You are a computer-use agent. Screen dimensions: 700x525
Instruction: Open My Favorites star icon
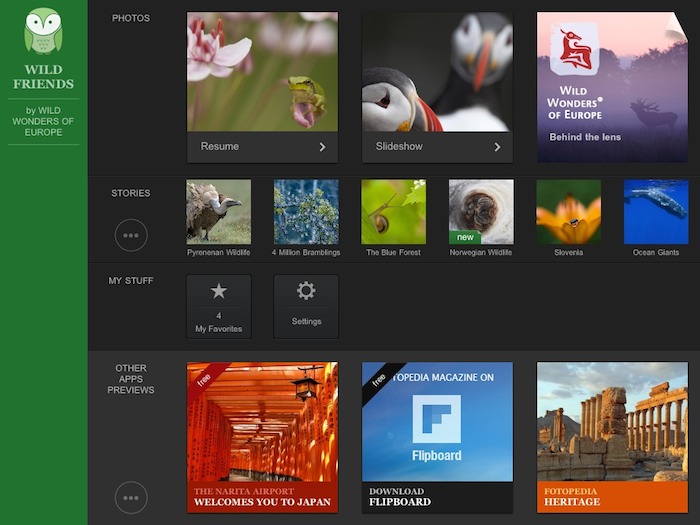tap(219, 291)
